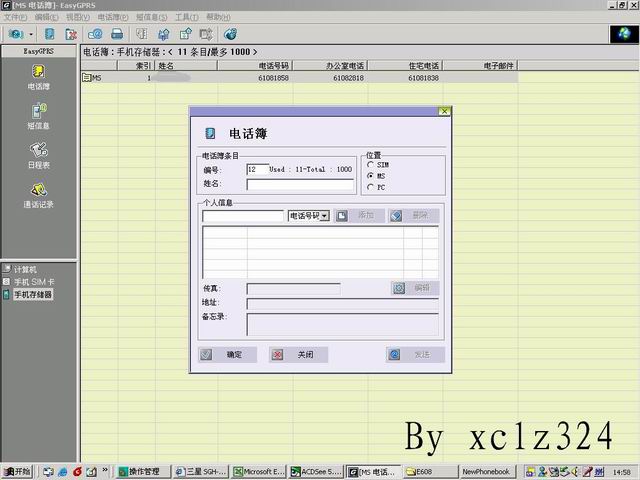Click the 地址 field
Viewport: 640px width, 480px height.
(x=342, y=304)
